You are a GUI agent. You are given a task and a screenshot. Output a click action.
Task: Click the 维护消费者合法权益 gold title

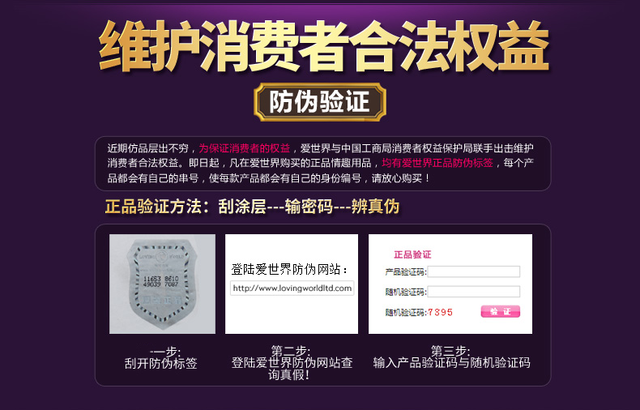click(x=324, y=46)
